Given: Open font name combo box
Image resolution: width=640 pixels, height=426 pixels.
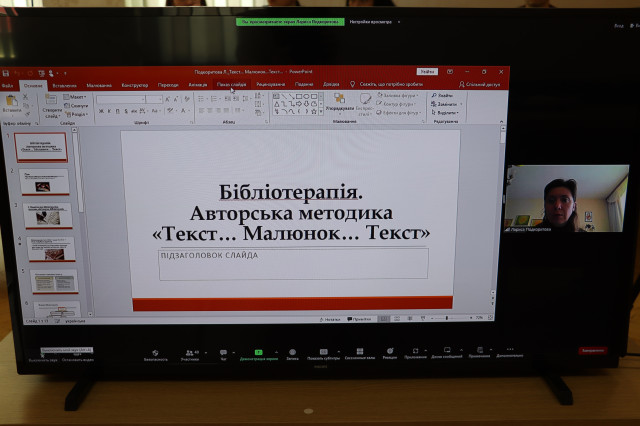Looking at the screenshot, I should point(120,99).
